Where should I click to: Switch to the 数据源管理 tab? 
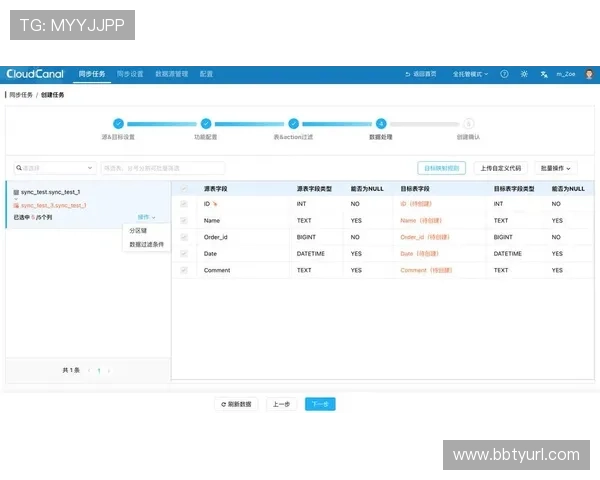[x=172, y=74]
